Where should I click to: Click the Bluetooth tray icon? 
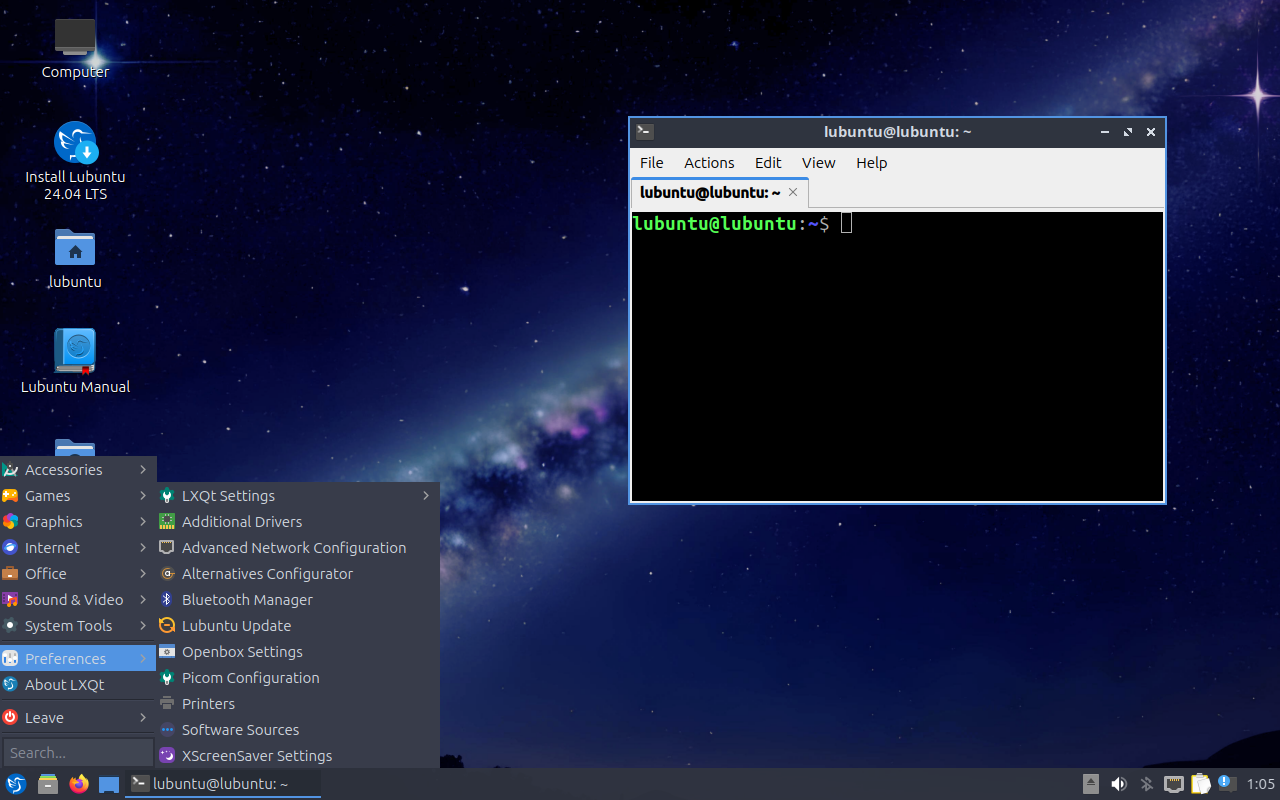[x=1147, y=784]
